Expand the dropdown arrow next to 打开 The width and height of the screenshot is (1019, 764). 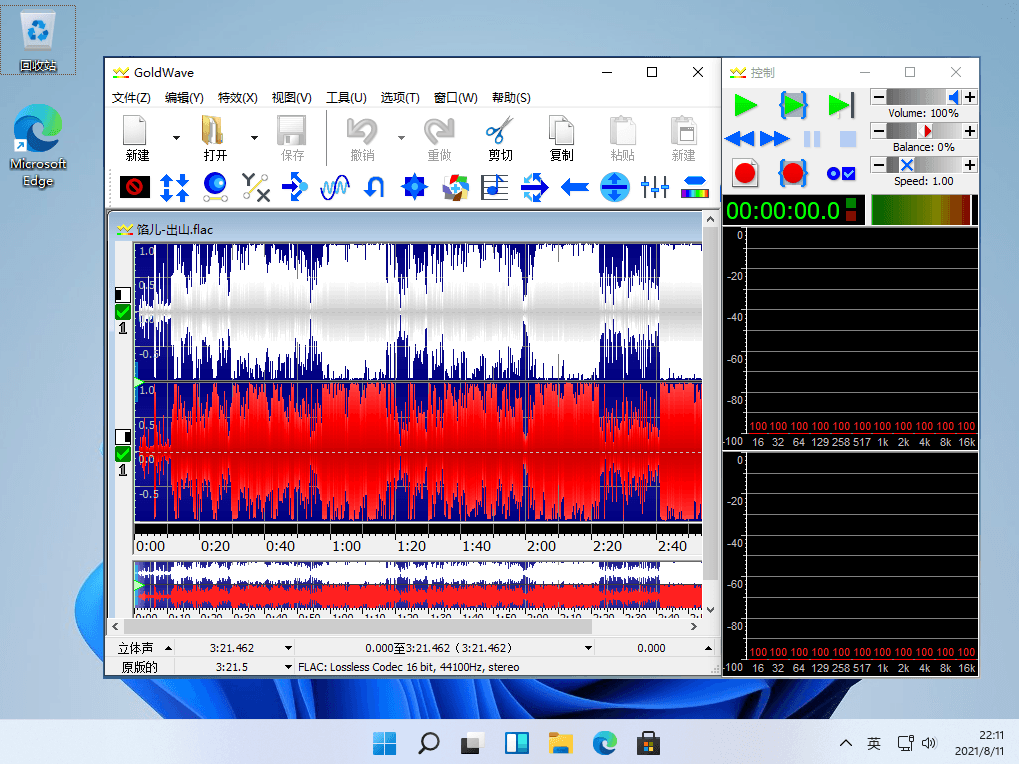254,138
